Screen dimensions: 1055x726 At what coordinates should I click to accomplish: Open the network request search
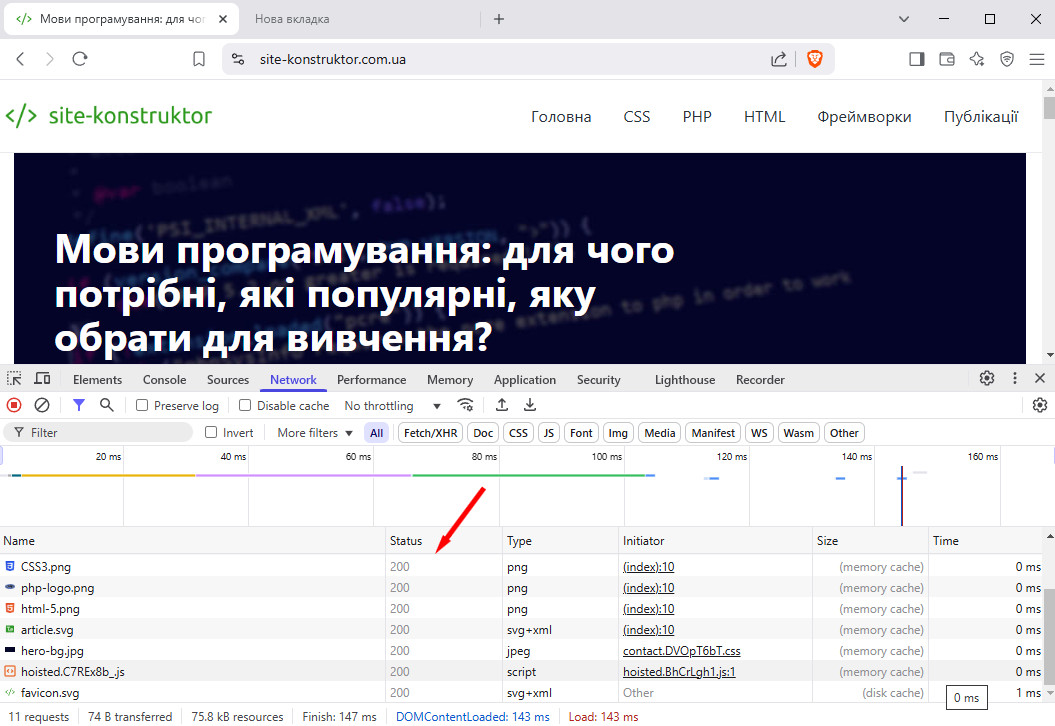click(106, 405)
